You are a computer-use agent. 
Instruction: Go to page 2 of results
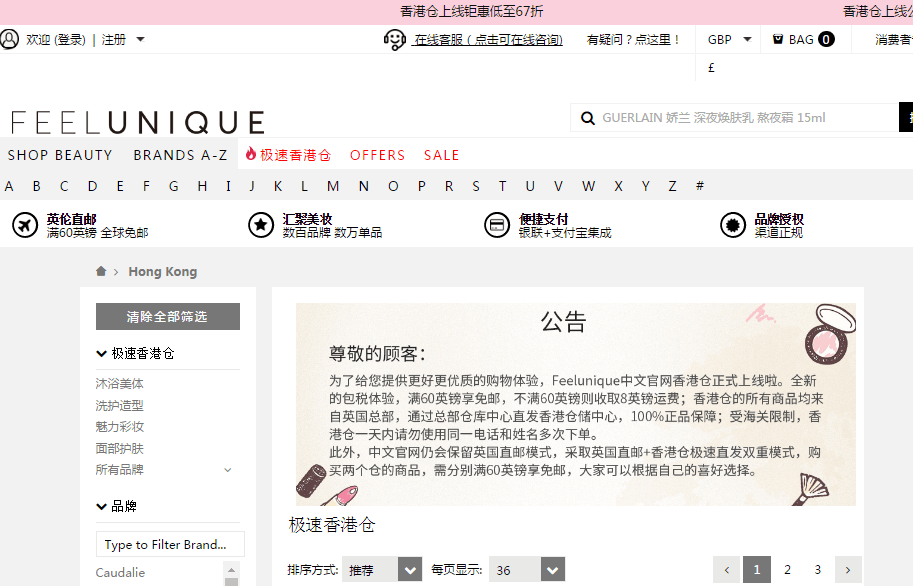point(787,570)
